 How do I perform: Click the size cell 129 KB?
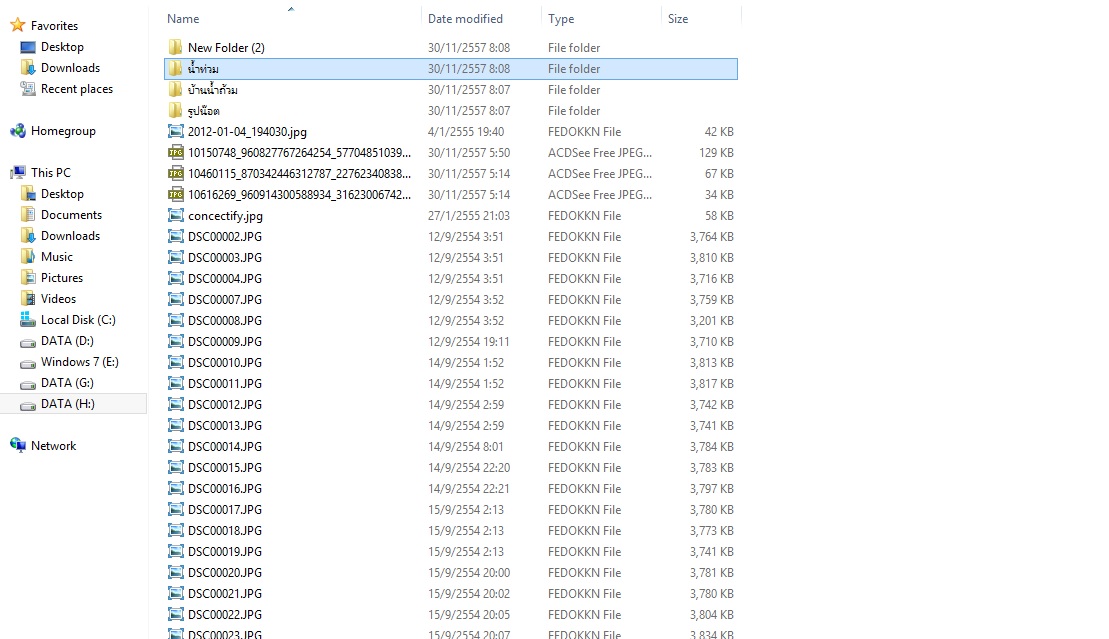coord(716,153)
